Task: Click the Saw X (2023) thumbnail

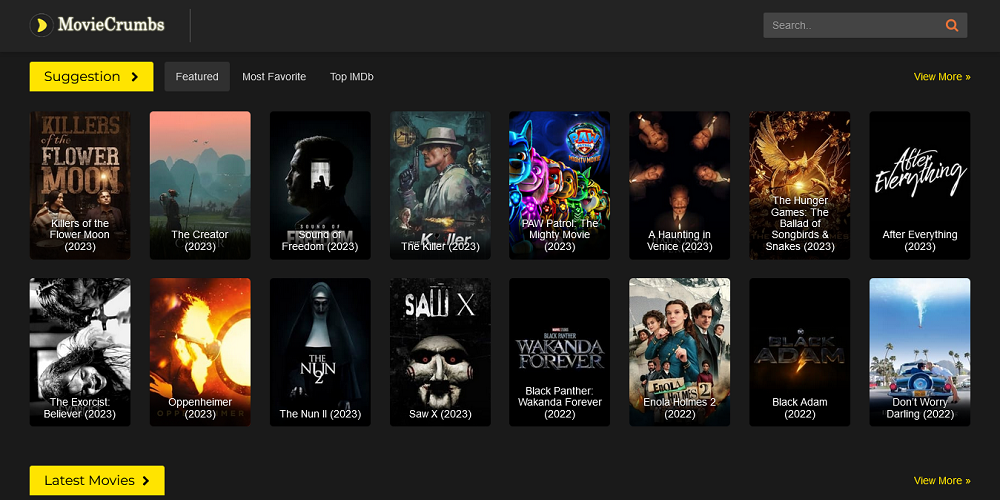Action: (440, 352)
